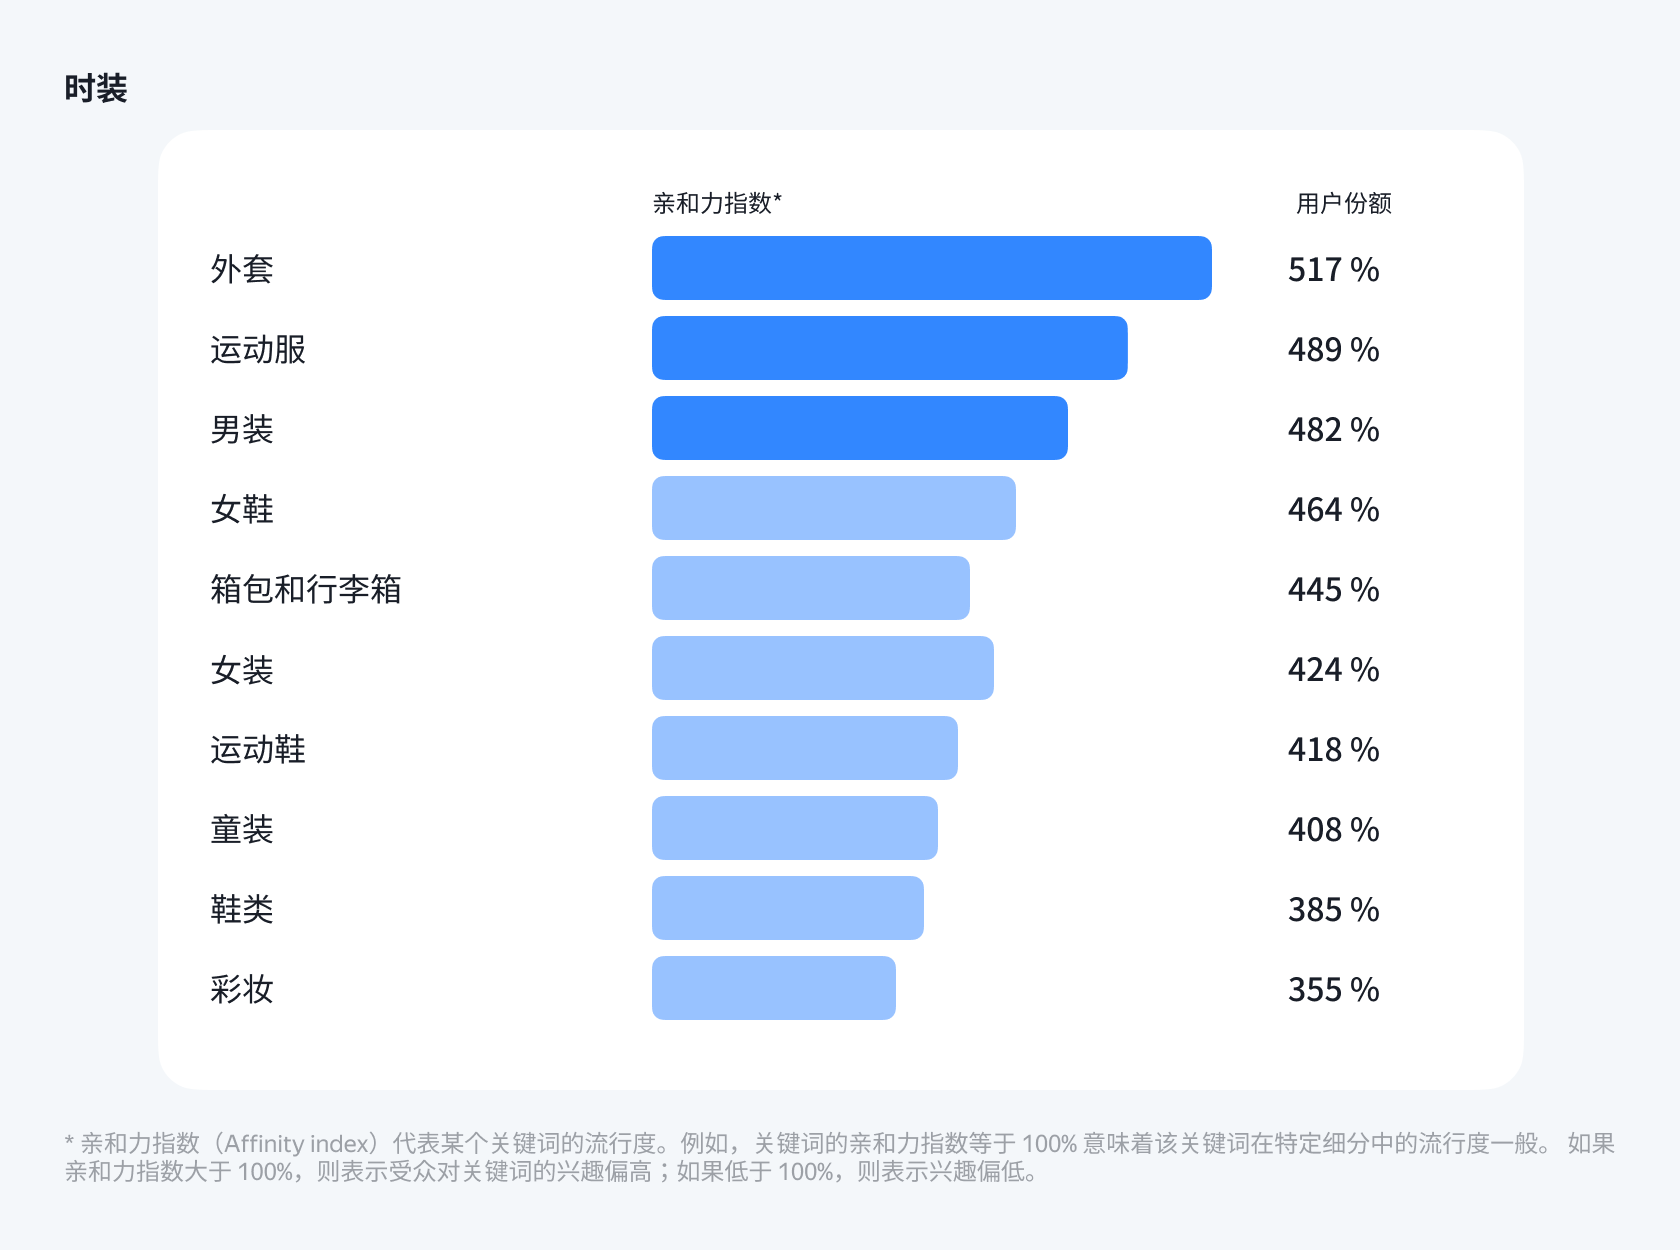Click the 彩妆 affinity bar
This screenshot has height=1250, width=1680.
tap(773, 988)
